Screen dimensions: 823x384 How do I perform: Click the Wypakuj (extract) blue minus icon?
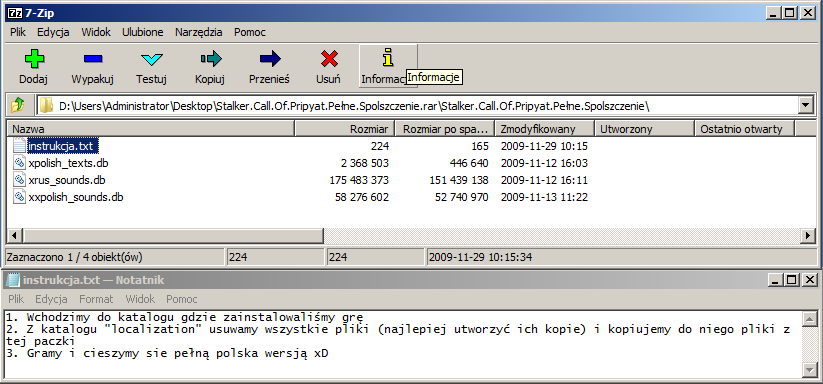pos(93,59)
